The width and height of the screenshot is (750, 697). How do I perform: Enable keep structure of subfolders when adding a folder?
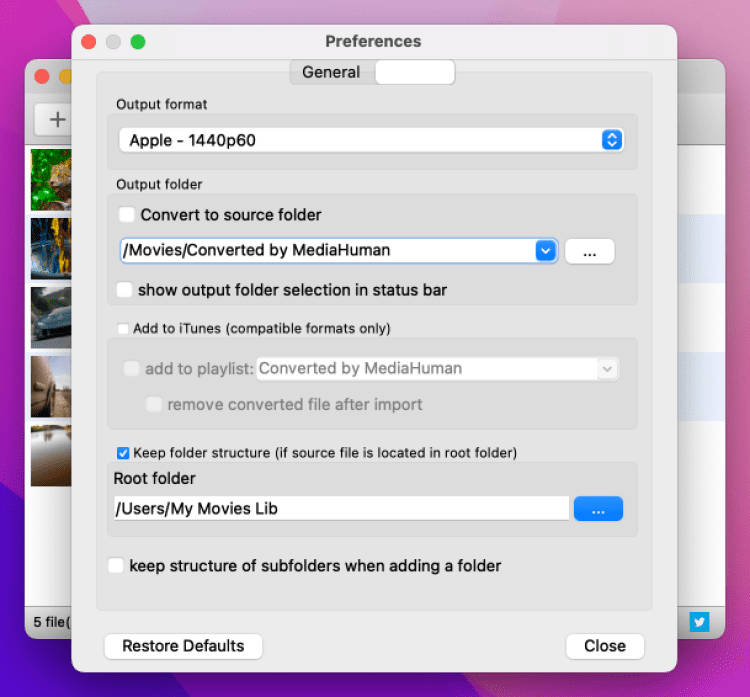pyautogui.click(x=116, y=565)
